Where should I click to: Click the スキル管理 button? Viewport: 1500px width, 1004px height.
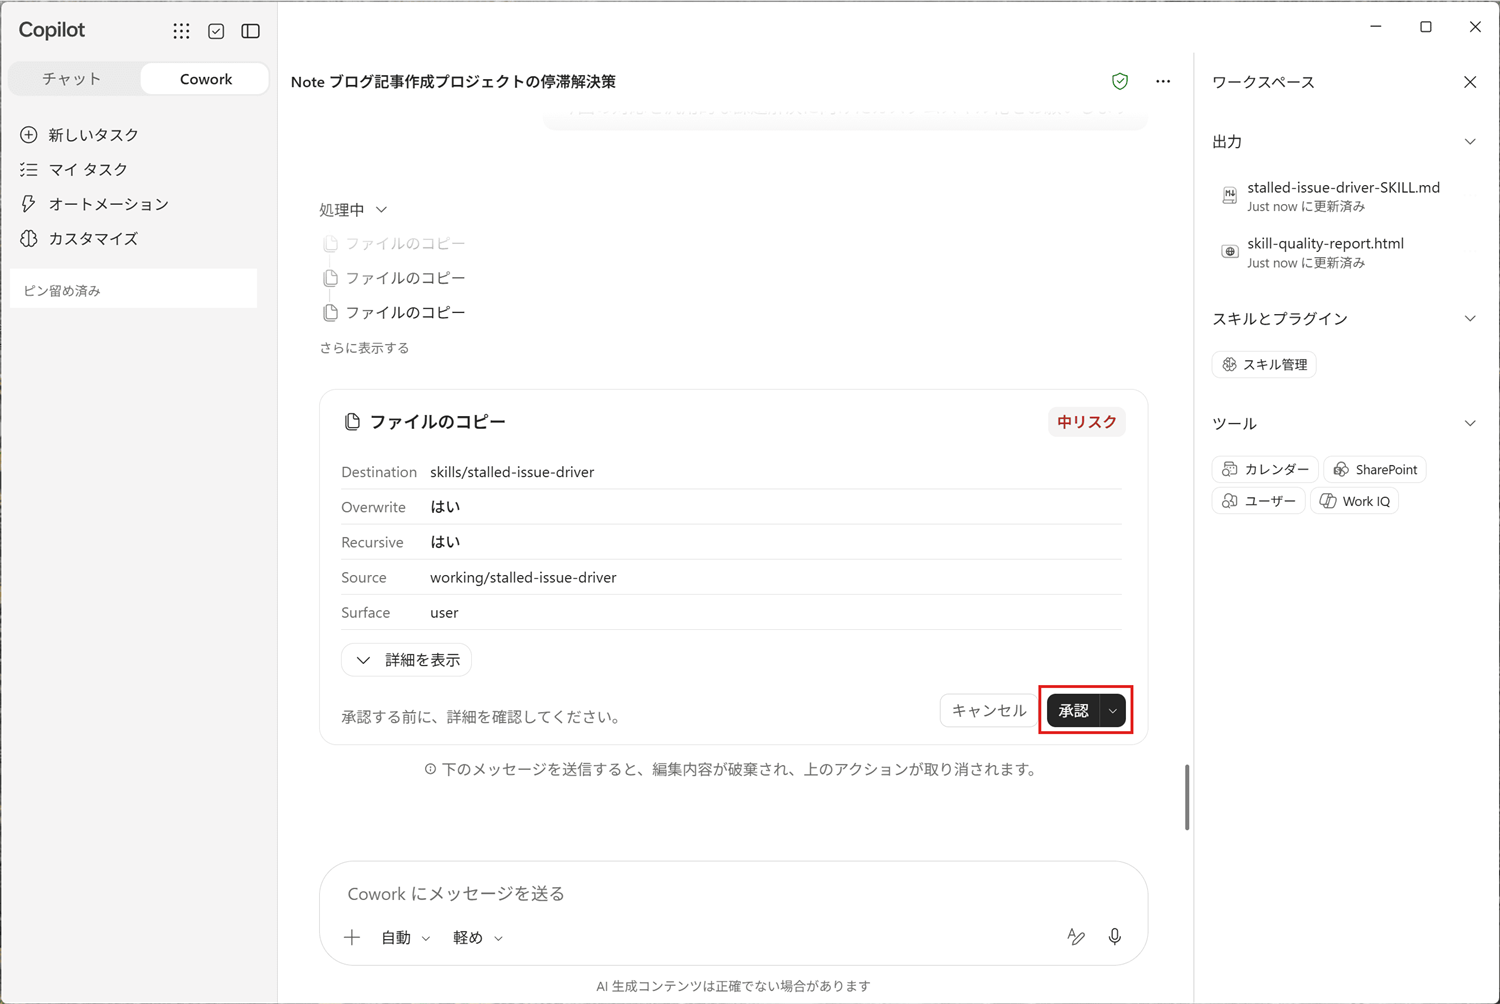coord(1264,365)
